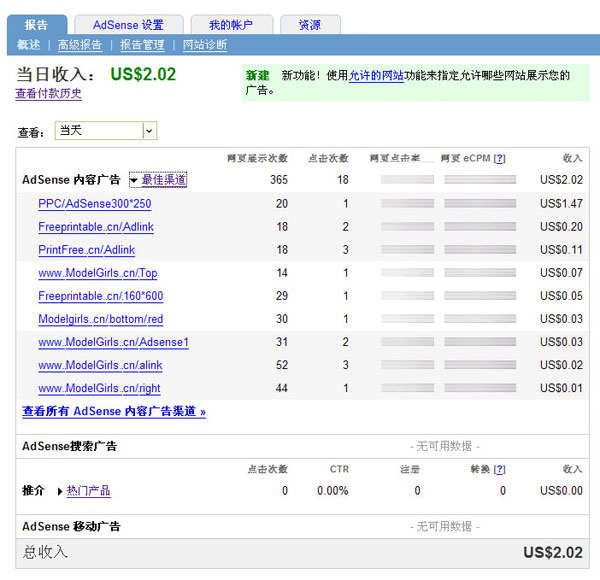
Task: Switch to the 我的帐户 tab
Action: tap(230, 24)
